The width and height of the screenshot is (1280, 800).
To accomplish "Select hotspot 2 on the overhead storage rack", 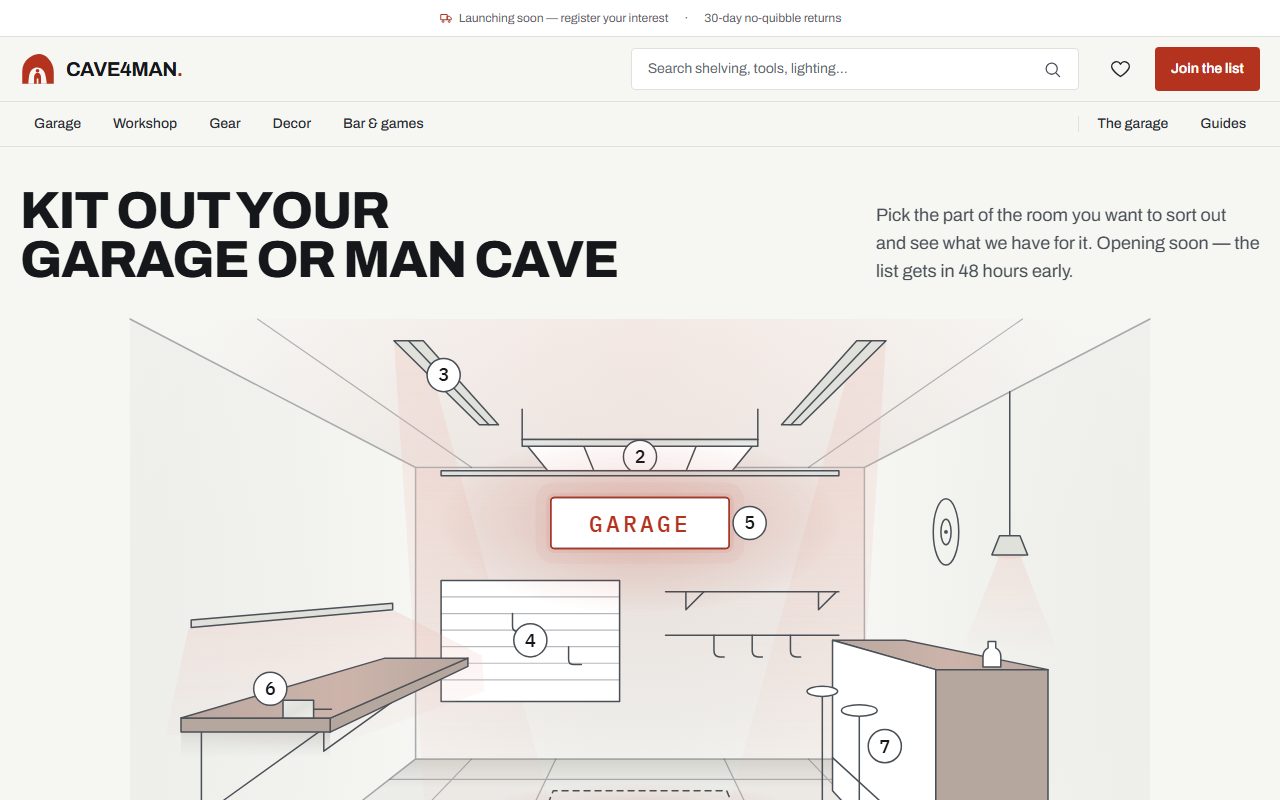I will coord(640,457).
